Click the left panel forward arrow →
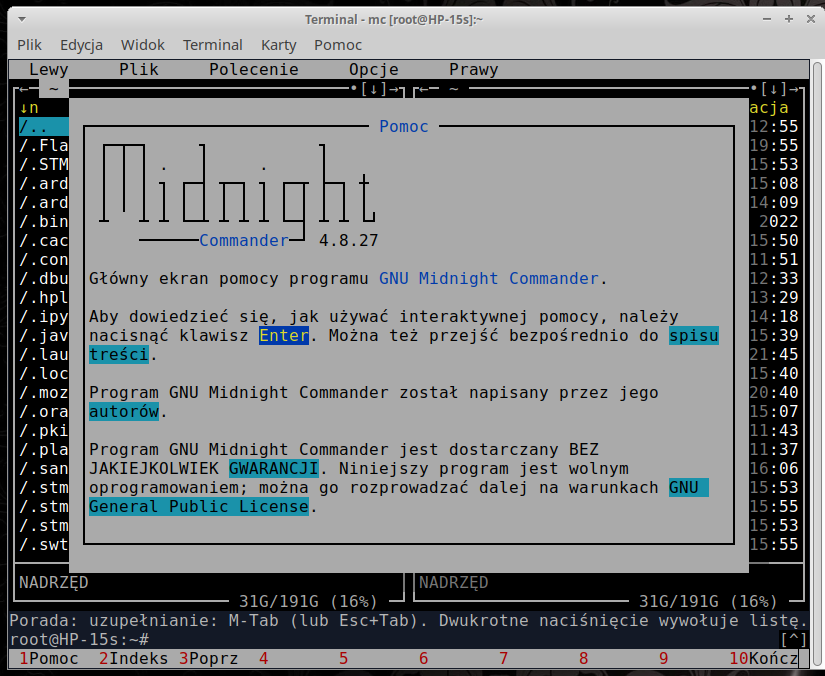This screenshot has height=676, width=825. pyautogui.click(x=394, y=89)
